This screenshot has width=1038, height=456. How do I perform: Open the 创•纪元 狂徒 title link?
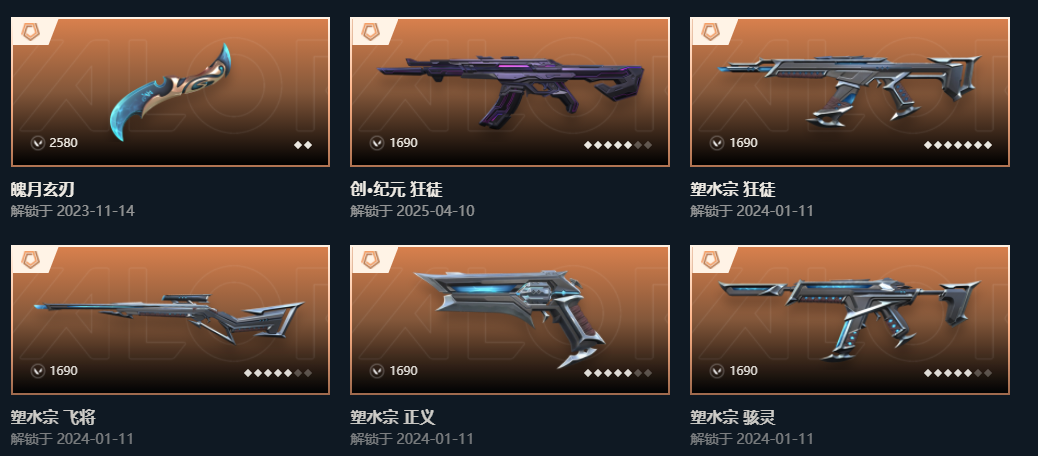click(397, 190)
